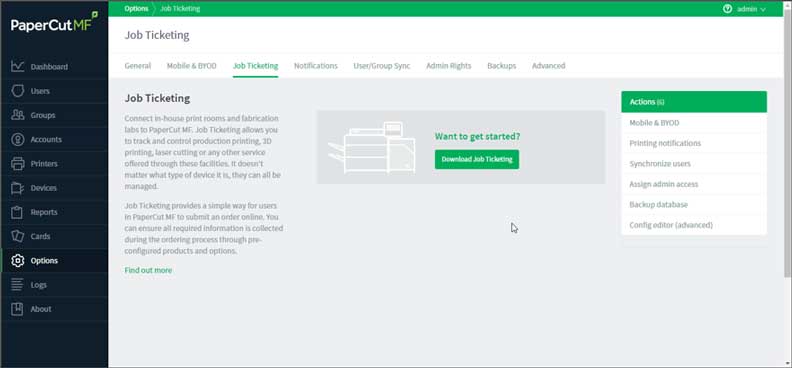Viewport: 792px width, 368px height.
Task: Open Logs in the sidebar menu
Action: (x=54, y=285)
